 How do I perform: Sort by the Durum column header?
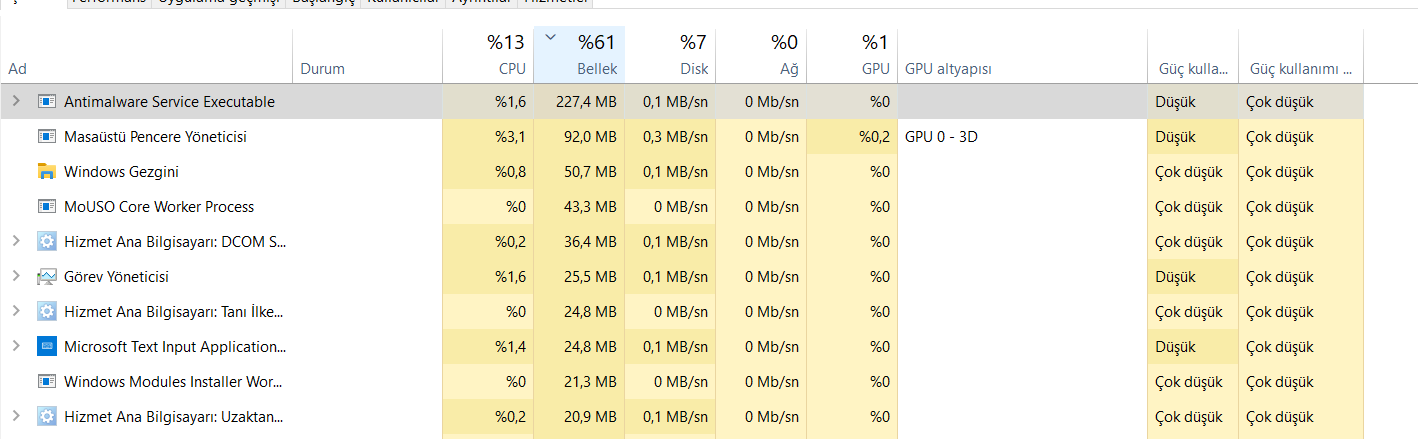click(x=367, y=55)
